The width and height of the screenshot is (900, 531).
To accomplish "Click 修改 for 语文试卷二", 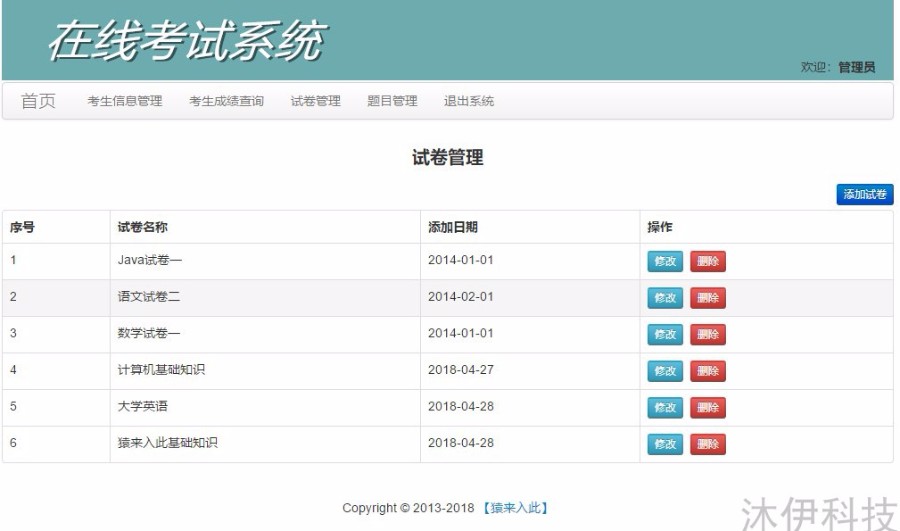I will 665,298.
